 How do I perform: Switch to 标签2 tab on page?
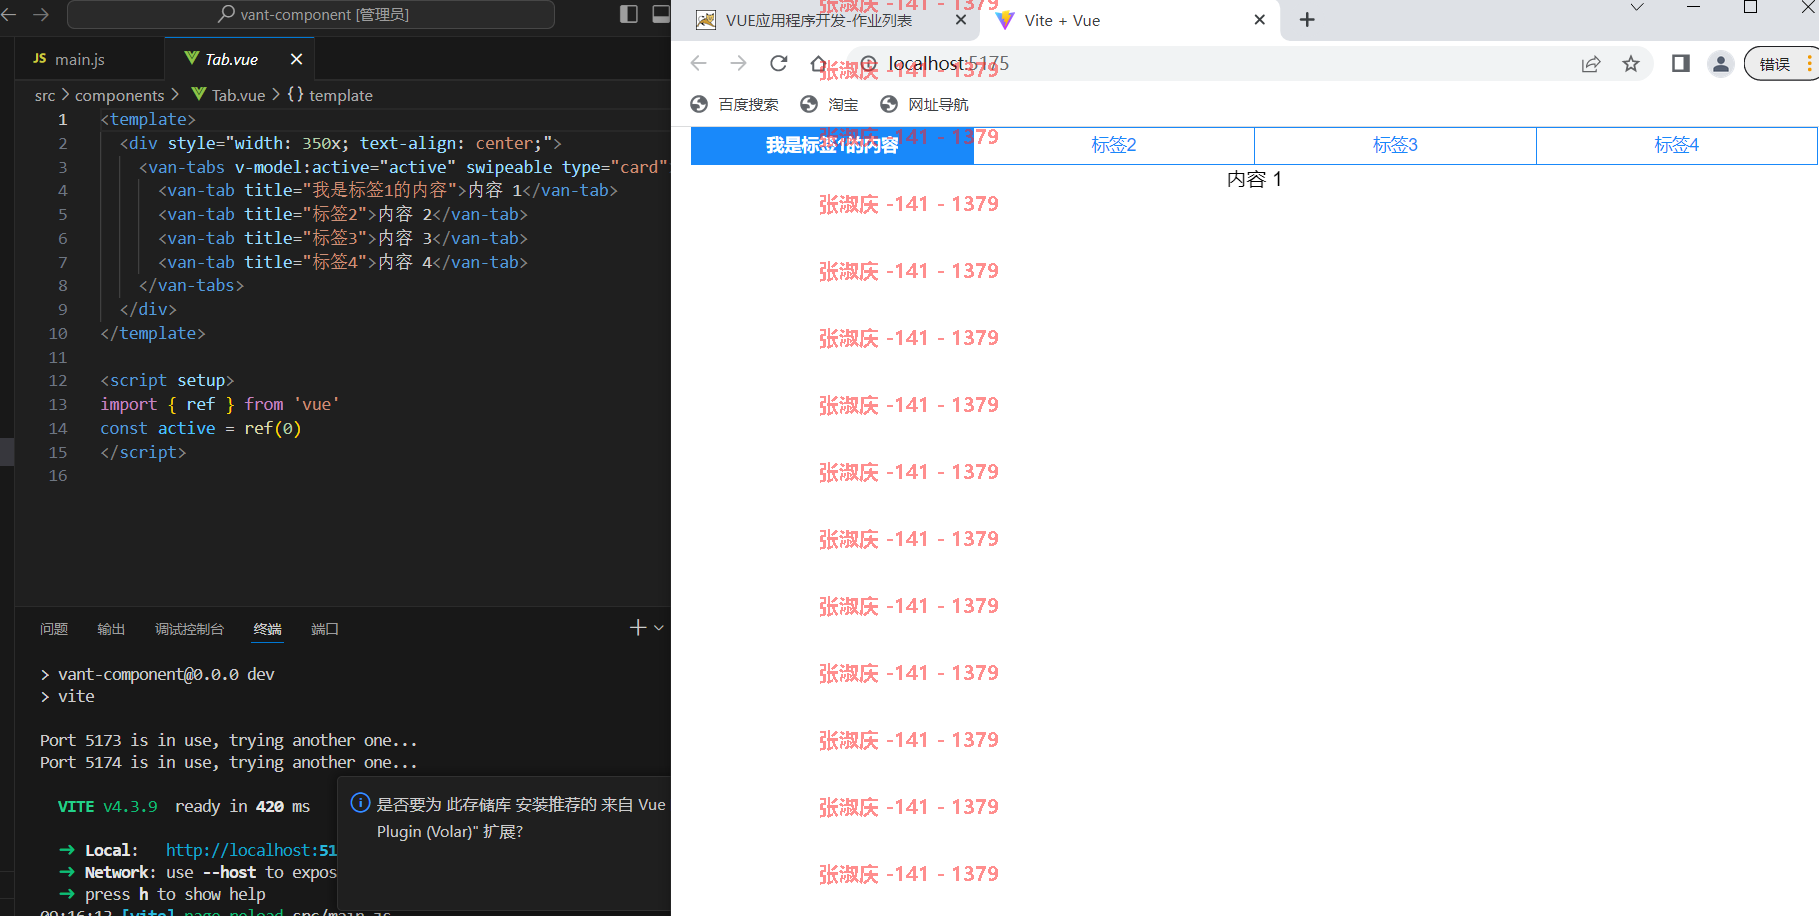tap(1114, 145)
